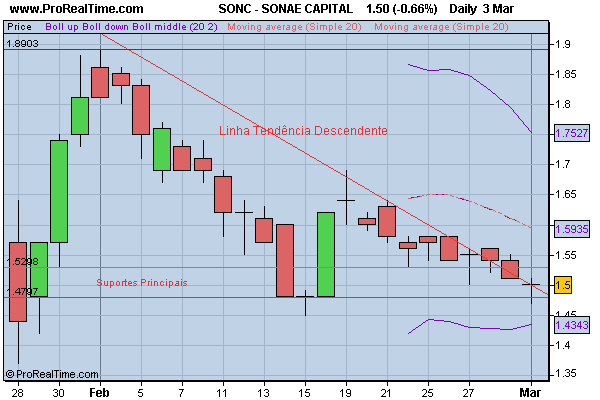Click the Suportes Principais annotation

142,282
